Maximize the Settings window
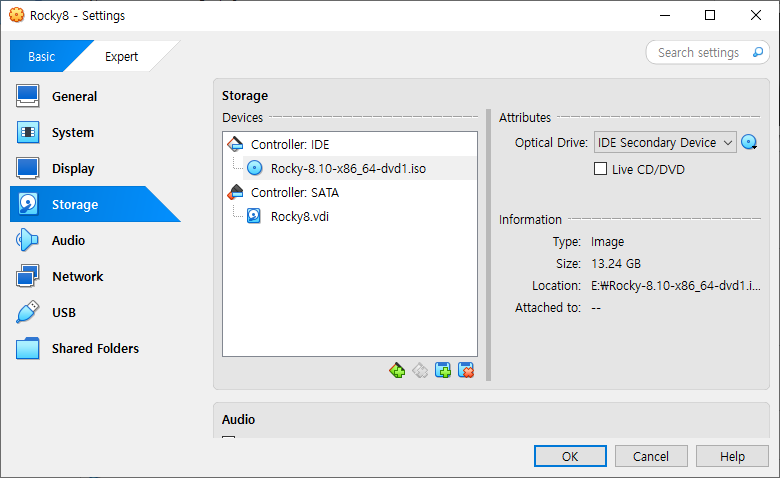 (x=710, y=15)
